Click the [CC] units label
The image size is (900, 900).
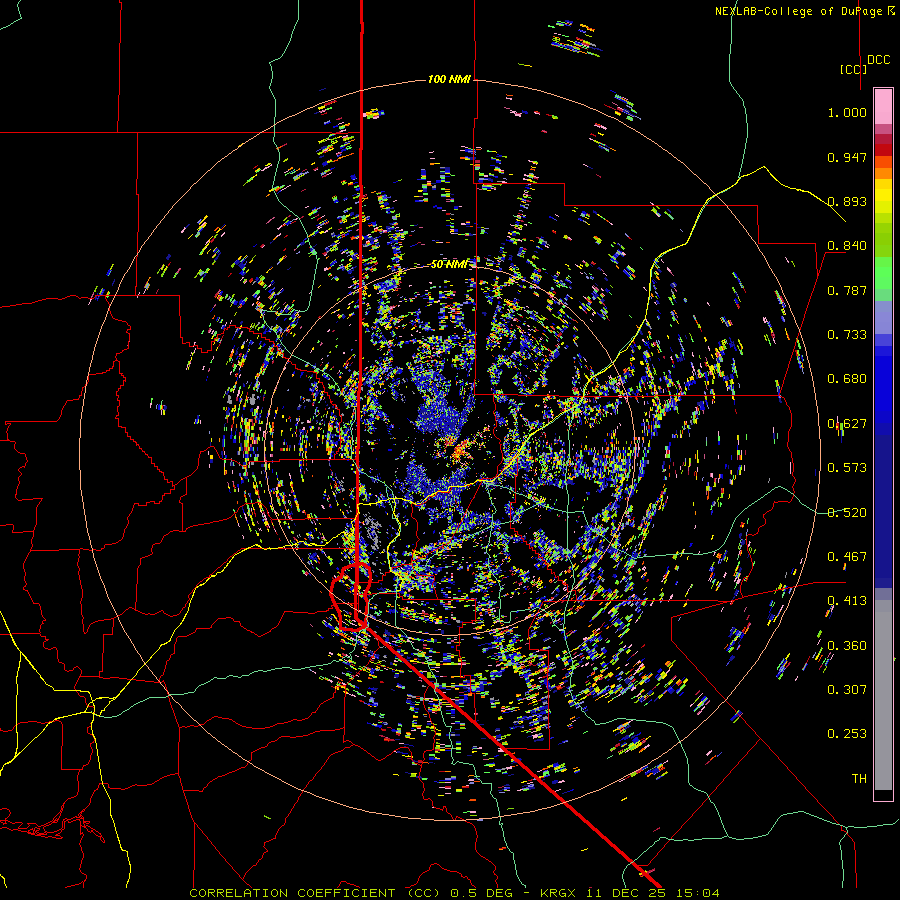853,69
